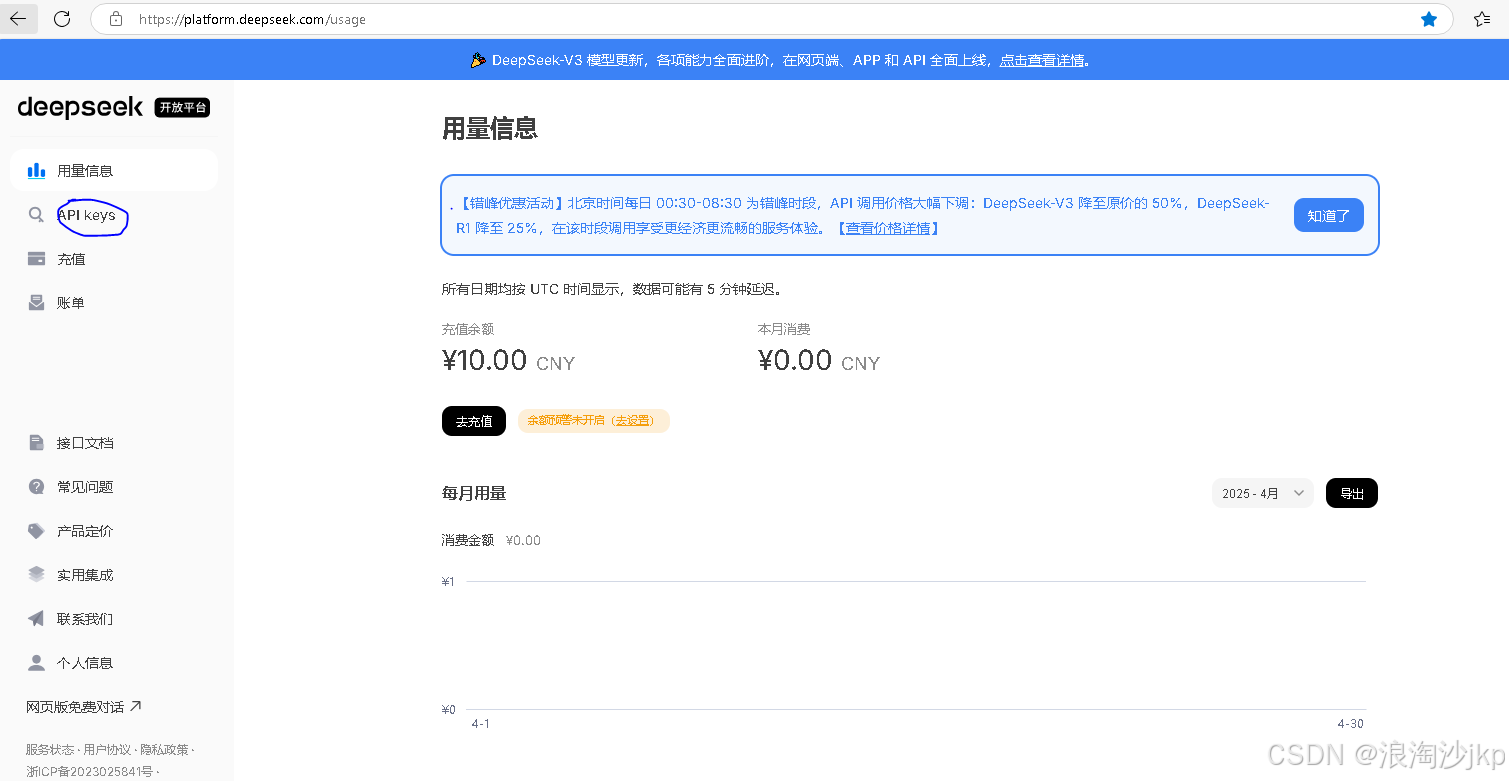Open the 用量信息 sidebar item
Screen dimensions: 1509x781
click(114, 171)
